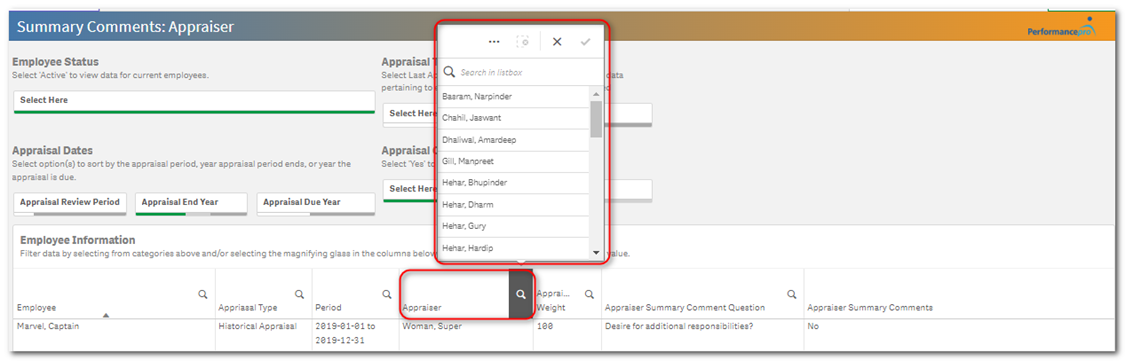Select Hehar, Hardip in the listbox
The width and height of the screenshot is (1125, 361).
click(513, 248)
